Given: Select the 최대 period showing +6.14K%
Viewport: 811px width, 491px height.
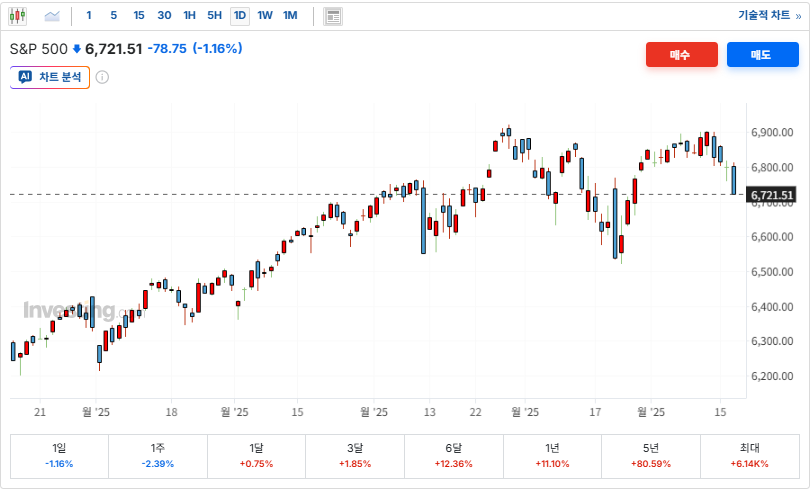Looking at the screenshot, I should click(749, 456).
